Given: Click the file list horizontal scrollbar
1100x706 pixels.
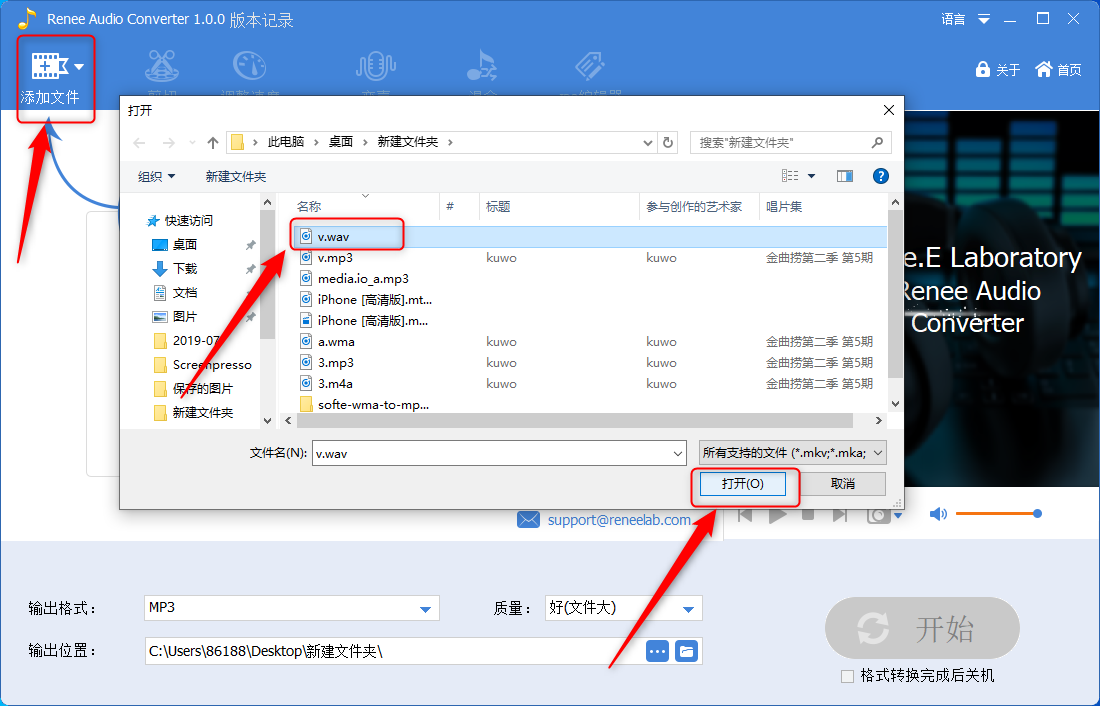Looking at the screenshot, I should (575, 420).
